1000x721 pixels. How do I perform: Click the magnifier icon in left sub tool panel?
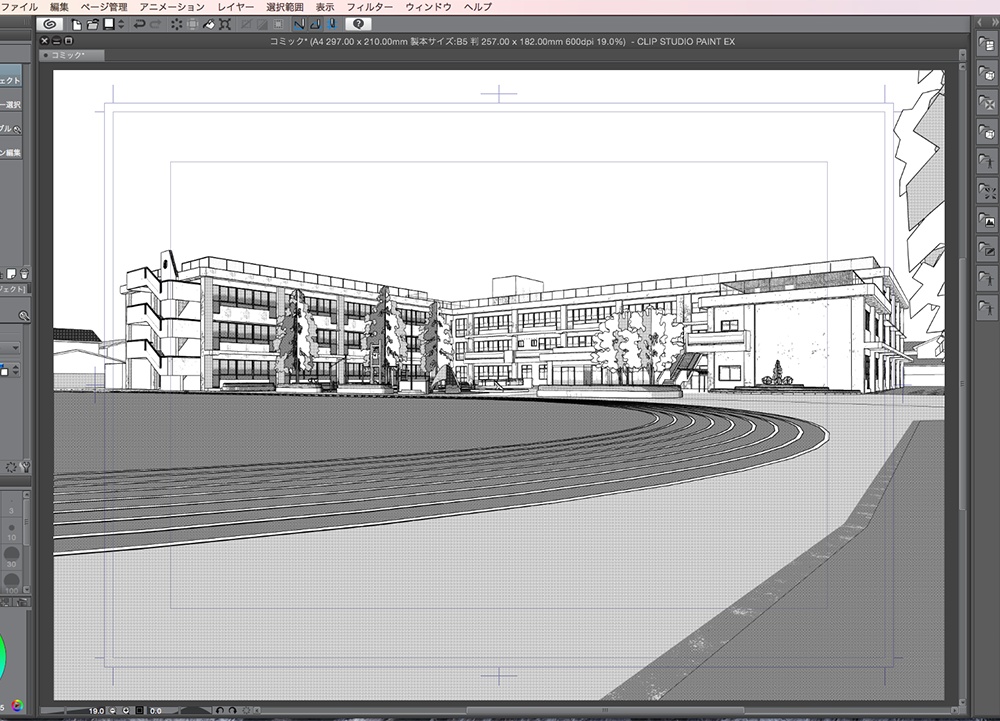[24, 316]
